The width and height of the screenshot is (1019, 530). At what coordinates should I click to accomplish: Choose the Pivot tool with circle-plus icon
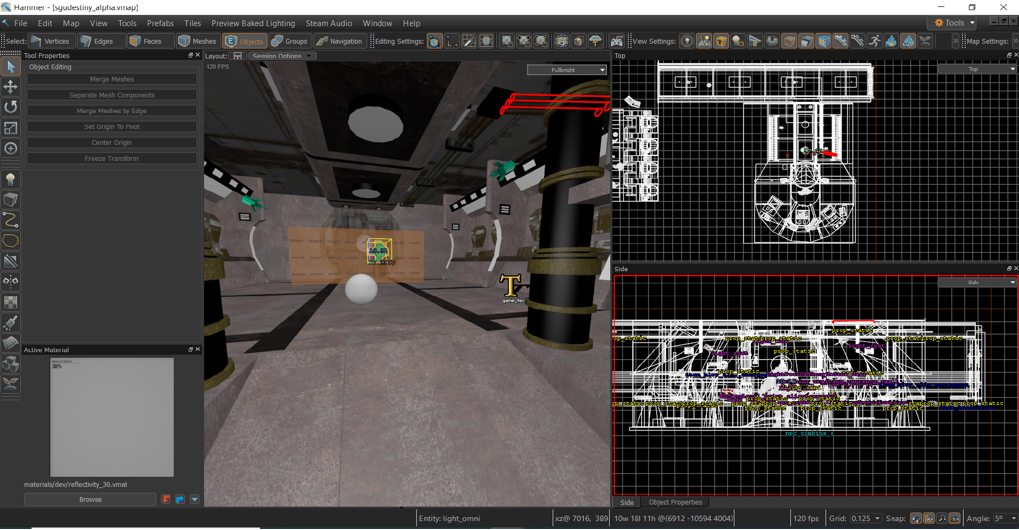tap(10, 148)
